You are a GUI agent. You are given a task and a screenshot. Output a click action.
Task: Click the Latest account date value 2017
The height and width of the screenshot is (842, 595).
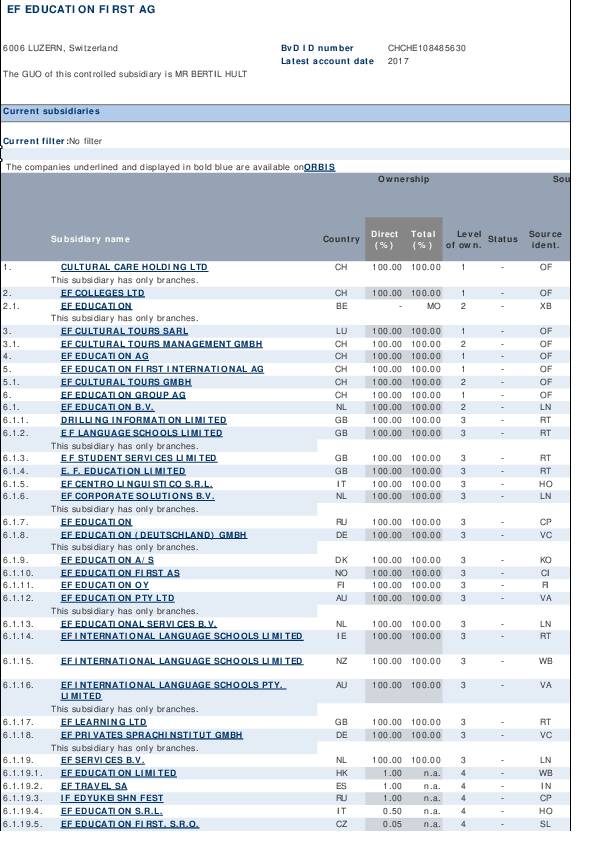398,61
